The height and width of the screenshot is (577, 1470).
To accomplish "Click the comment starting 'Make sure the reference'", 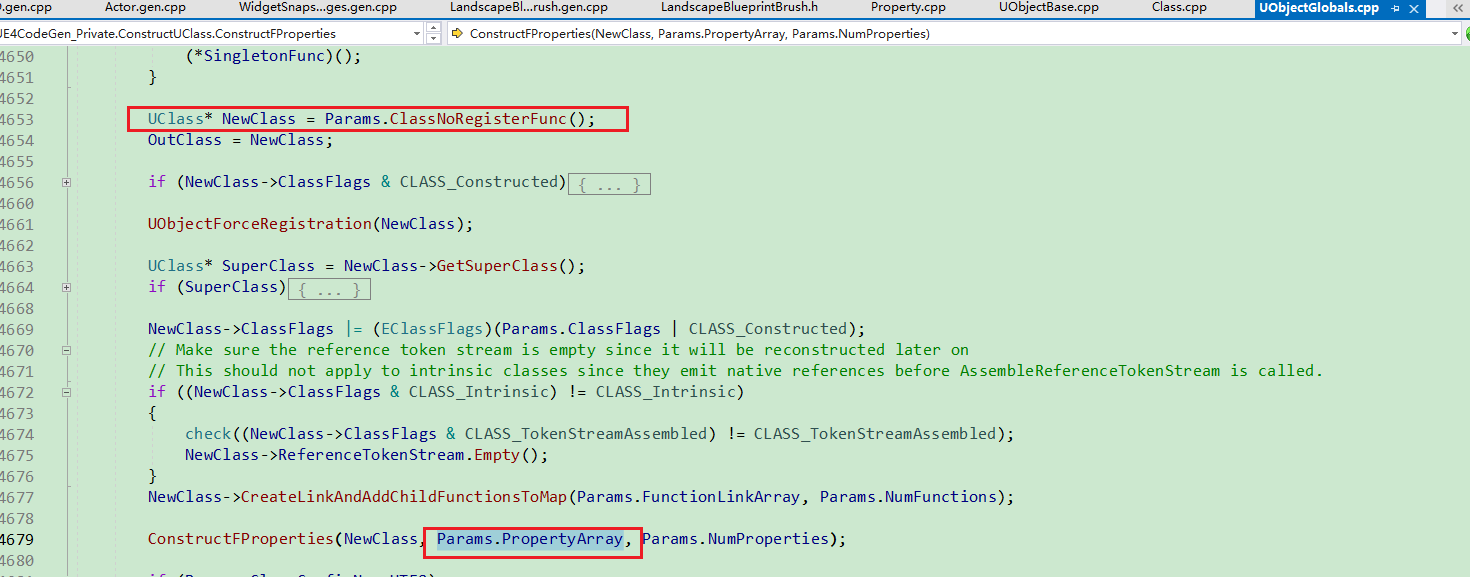I will (559, 350).
